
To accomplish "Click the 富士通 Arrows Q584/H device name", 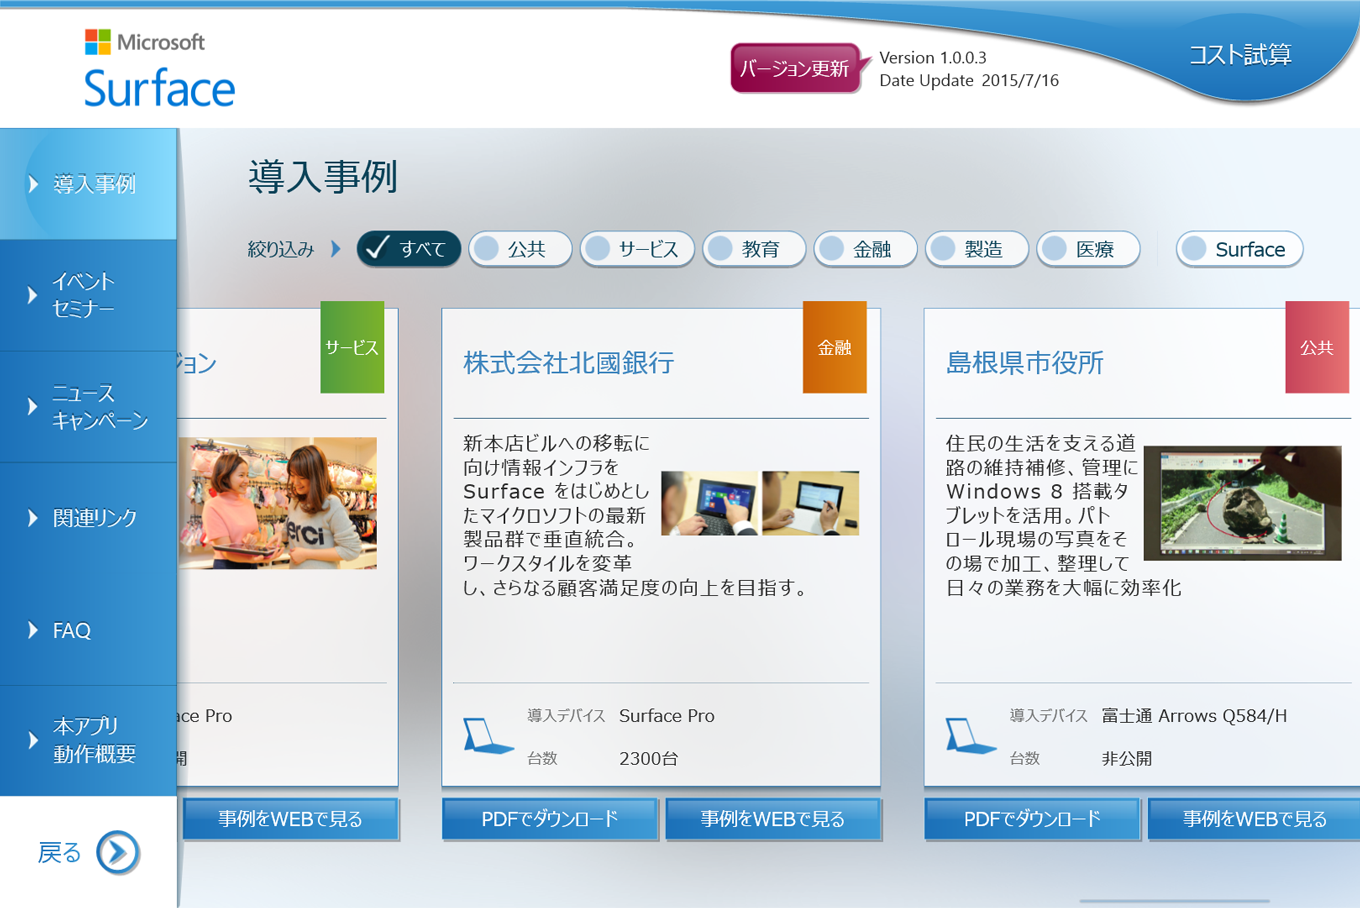I will point(1194,716).
